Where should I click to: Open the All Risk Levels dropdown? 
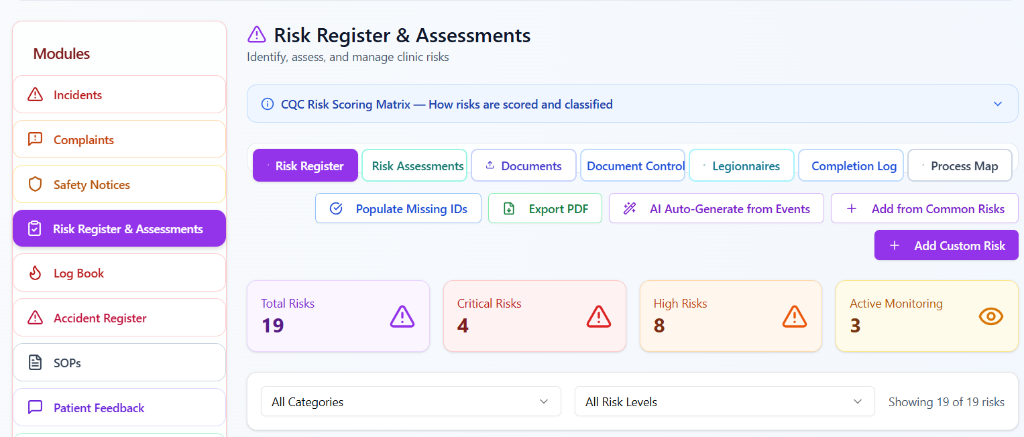tap(724, 402)
